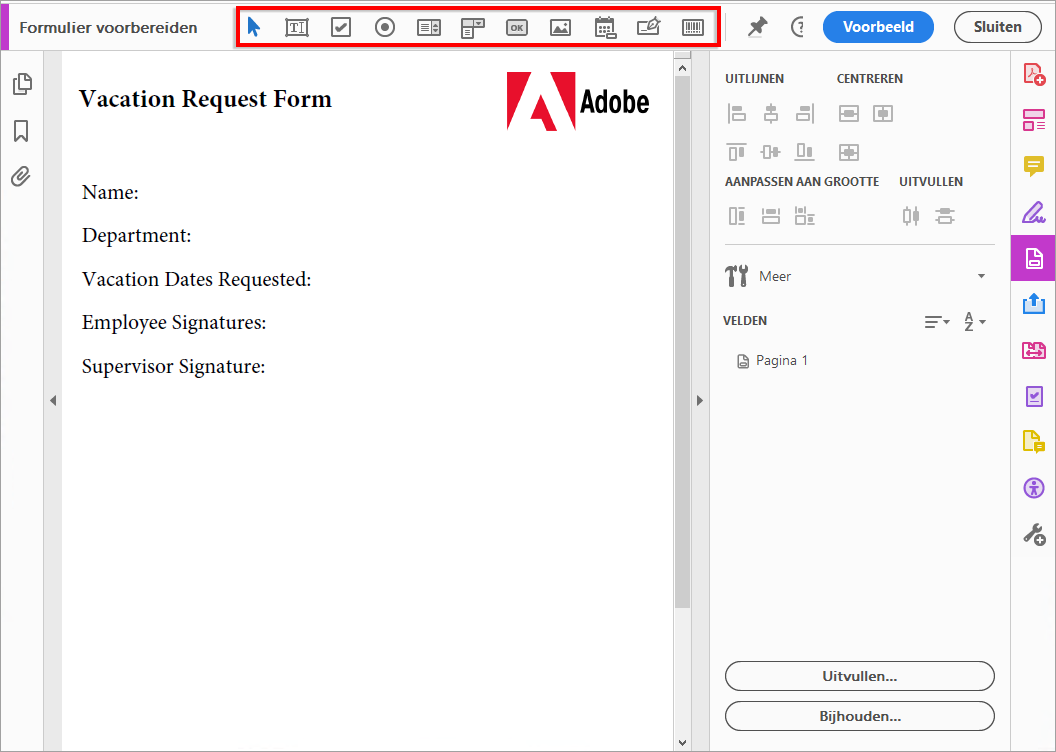The image size is (1056, 752).
Task: Open the VELDEN sort order dropdown
Action: 936,321
